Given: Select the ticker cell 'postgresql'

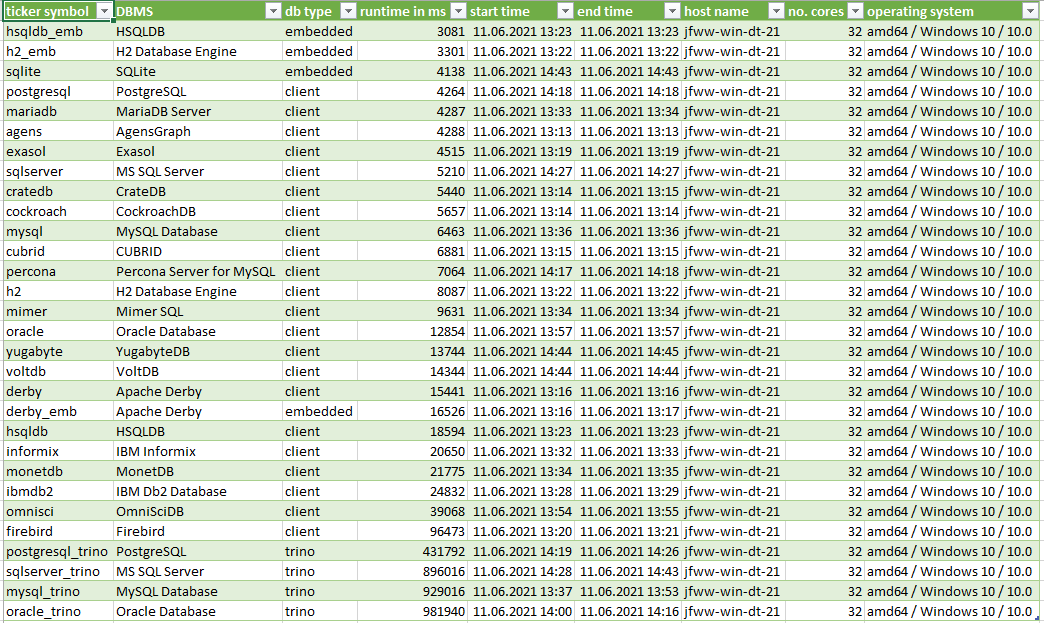Looking at the screenshot, I should tap(58, 91).
